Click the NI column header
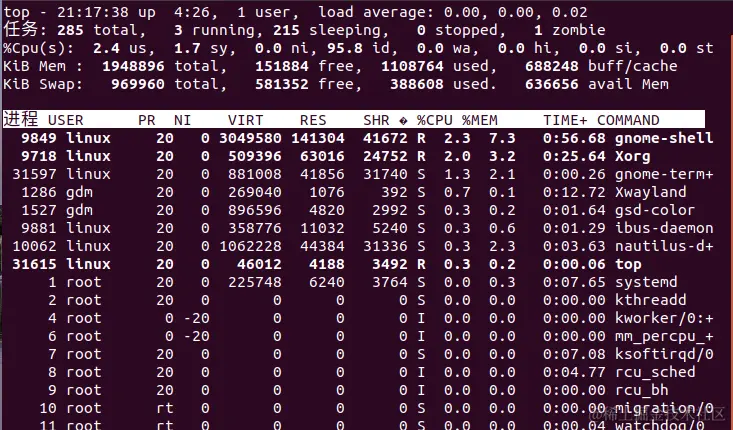Image resolution: width=733 pixels, height=430 pixels. (x=182, y=120)
